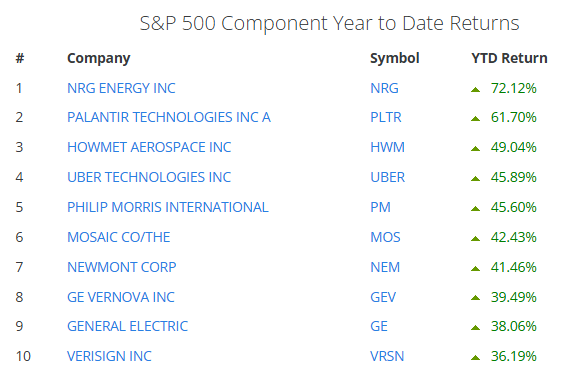Screen dimensions: 563x365
Task: Click the PM symbol link
Action: click(380, 207)
